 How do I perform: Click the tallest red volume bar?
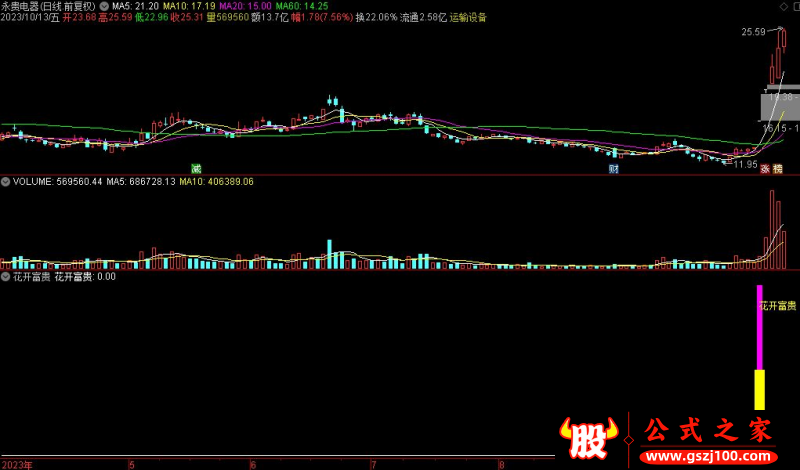(x=772, y=230)
